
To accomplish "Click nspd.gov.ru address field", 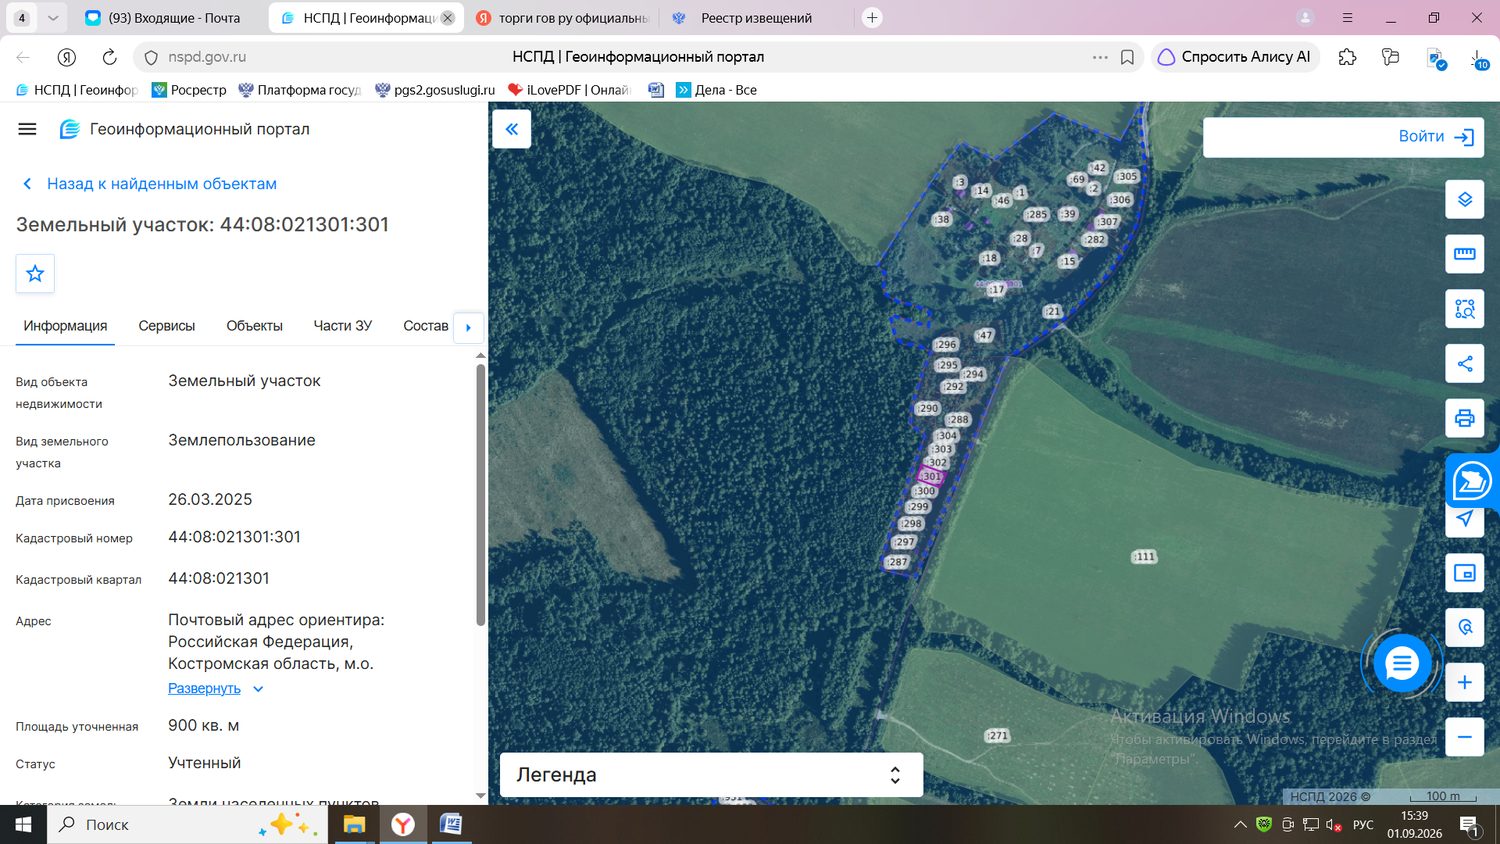I will pyautogui.click(x=207, y=57).
